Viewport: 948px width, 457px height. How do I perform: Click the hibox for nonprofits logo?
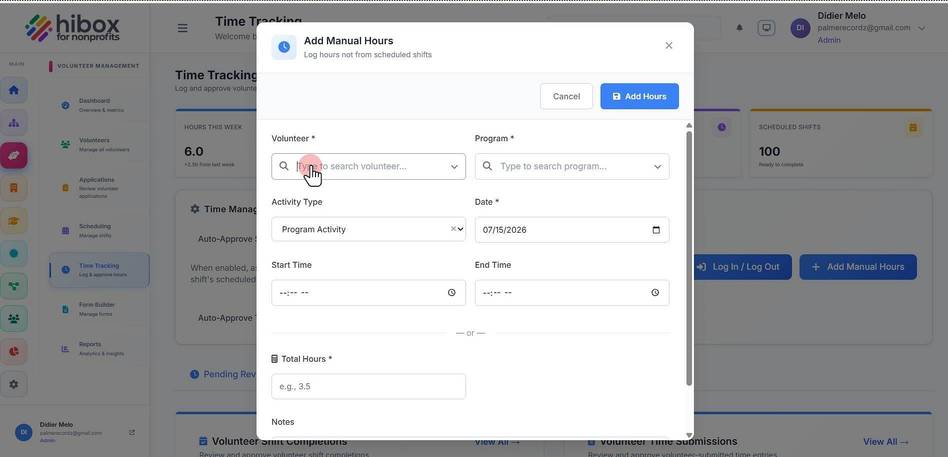73,28
